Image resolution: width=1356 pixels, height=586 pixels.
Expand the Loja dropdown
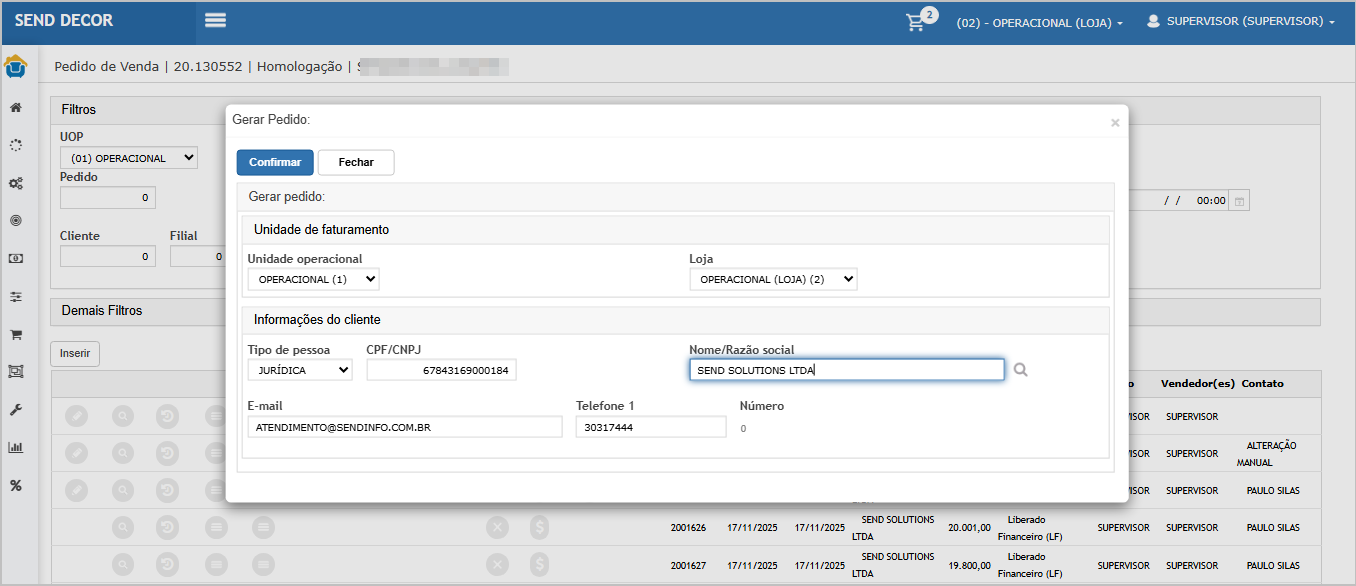773,279
